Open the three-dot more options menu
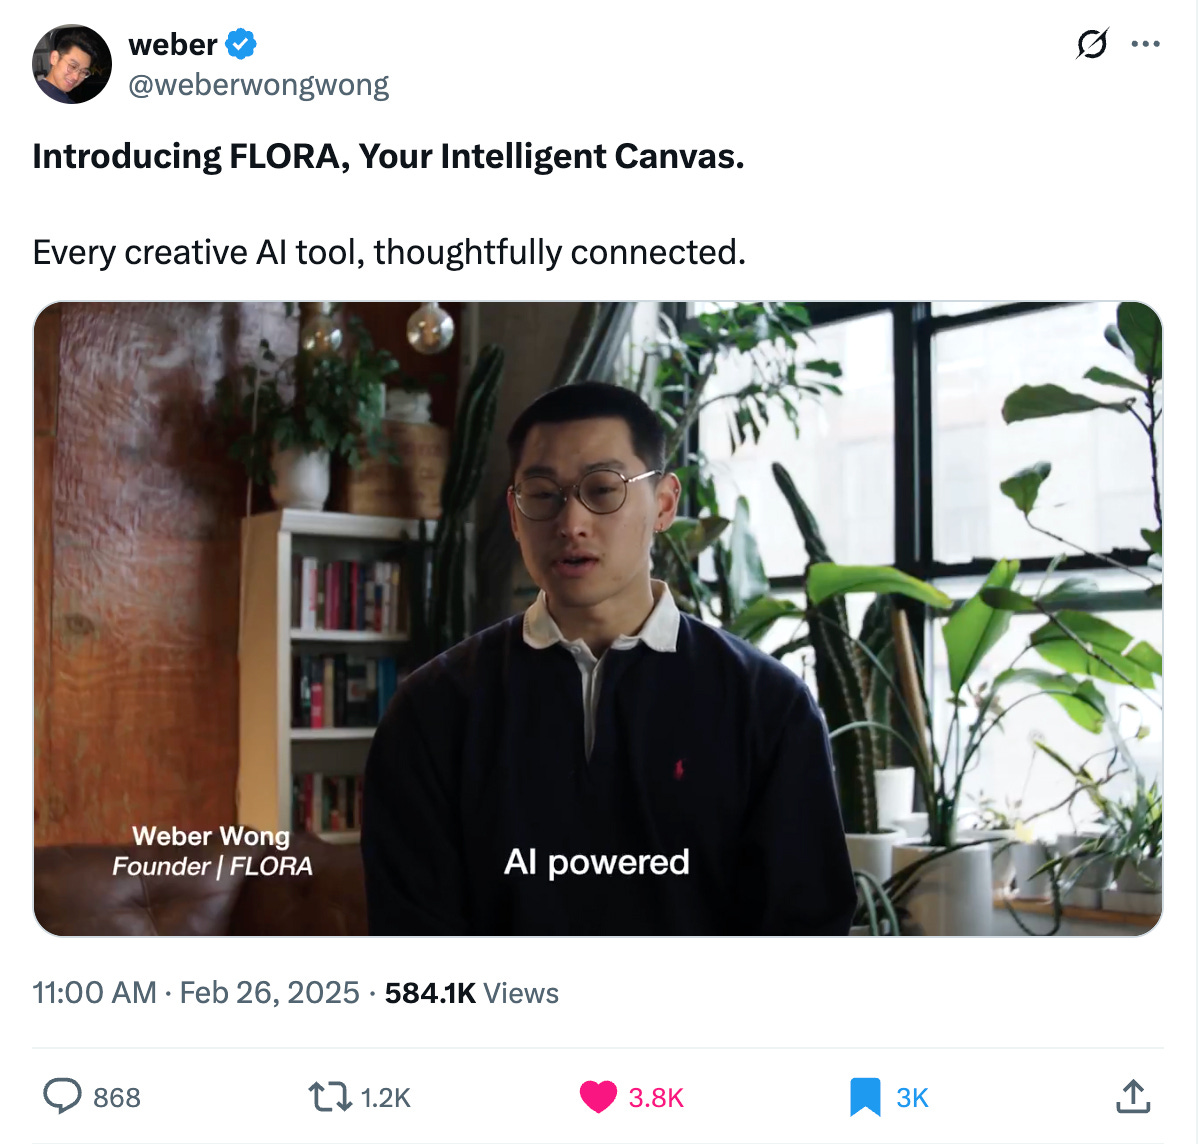This screenshot has width=1202, height=1144. 1145,44
